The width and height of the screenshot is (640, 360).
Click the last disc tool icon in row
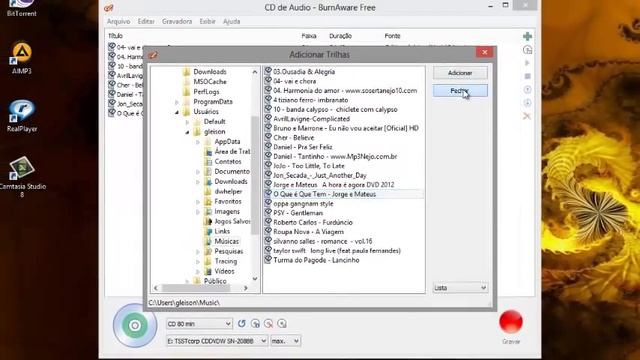pyautogui.click(x=282, y=324)
